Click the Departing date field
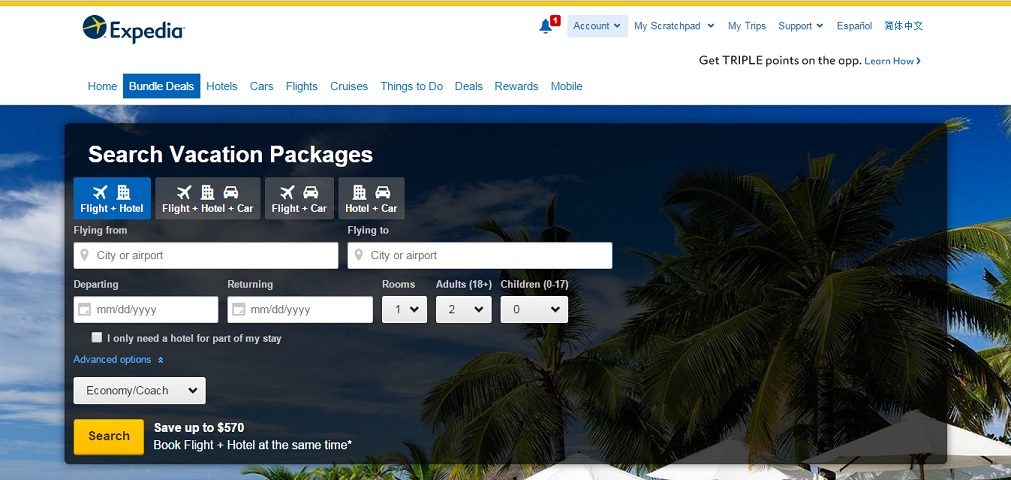Image resolution: width=1011 pixels, height=480 pixels. pos(146,310)
